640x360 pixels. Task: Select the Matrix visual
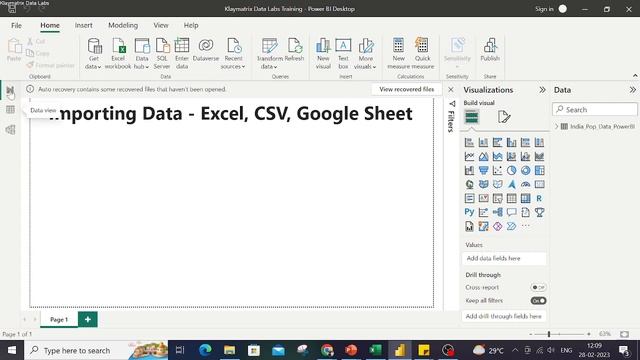click(x=525, y=198)
